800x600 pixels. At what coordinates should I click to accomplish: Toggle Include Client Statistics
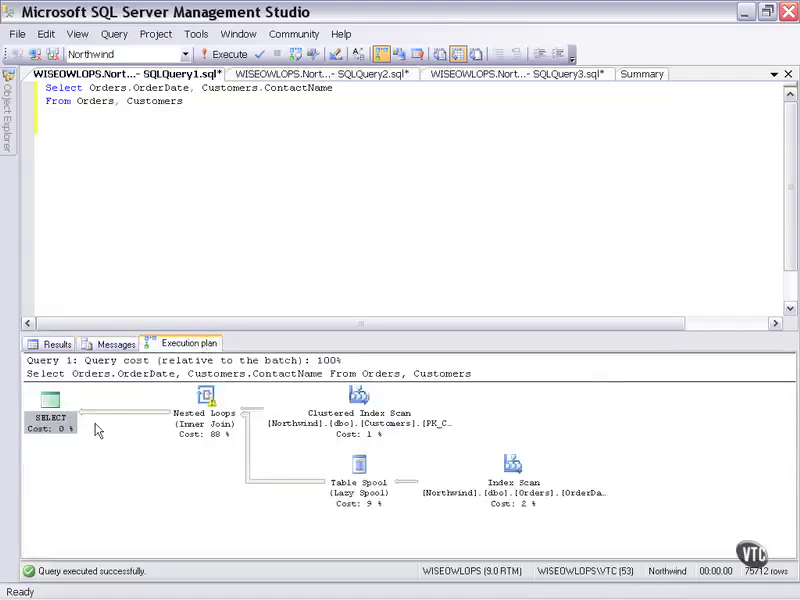tap(399, 54)
